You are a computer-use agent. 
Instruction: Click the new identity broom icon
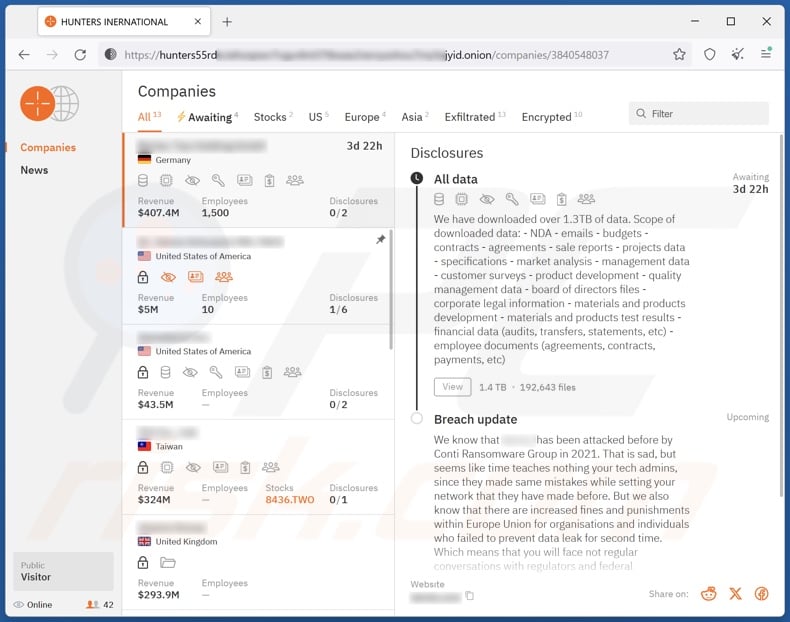point(738,54)
